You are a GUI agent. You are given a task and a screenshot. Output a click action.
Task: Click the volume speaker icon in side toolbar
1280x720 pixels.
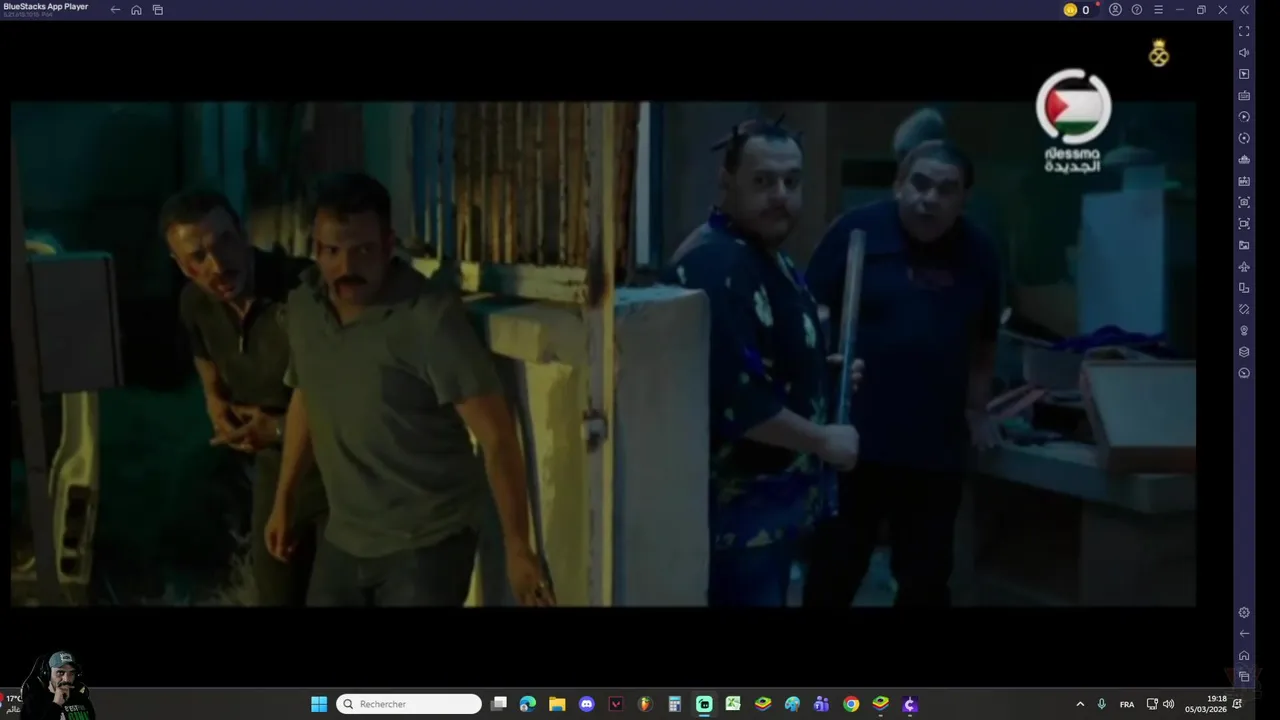click(x=1244, y=53)
